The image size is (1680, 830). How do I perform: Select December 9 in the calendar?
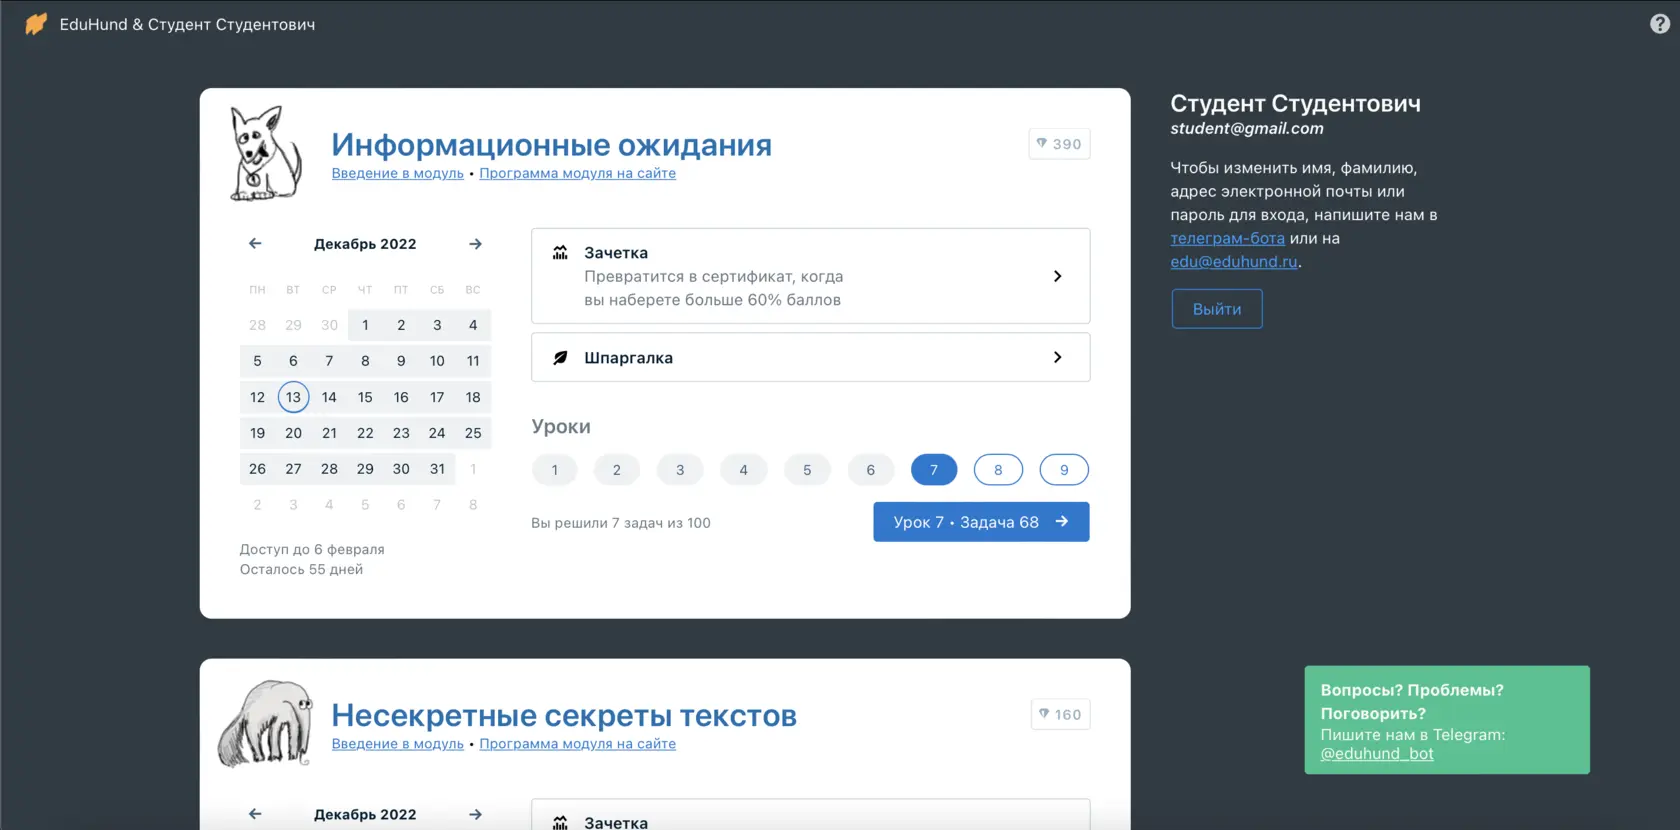click(x=401, y=361)
